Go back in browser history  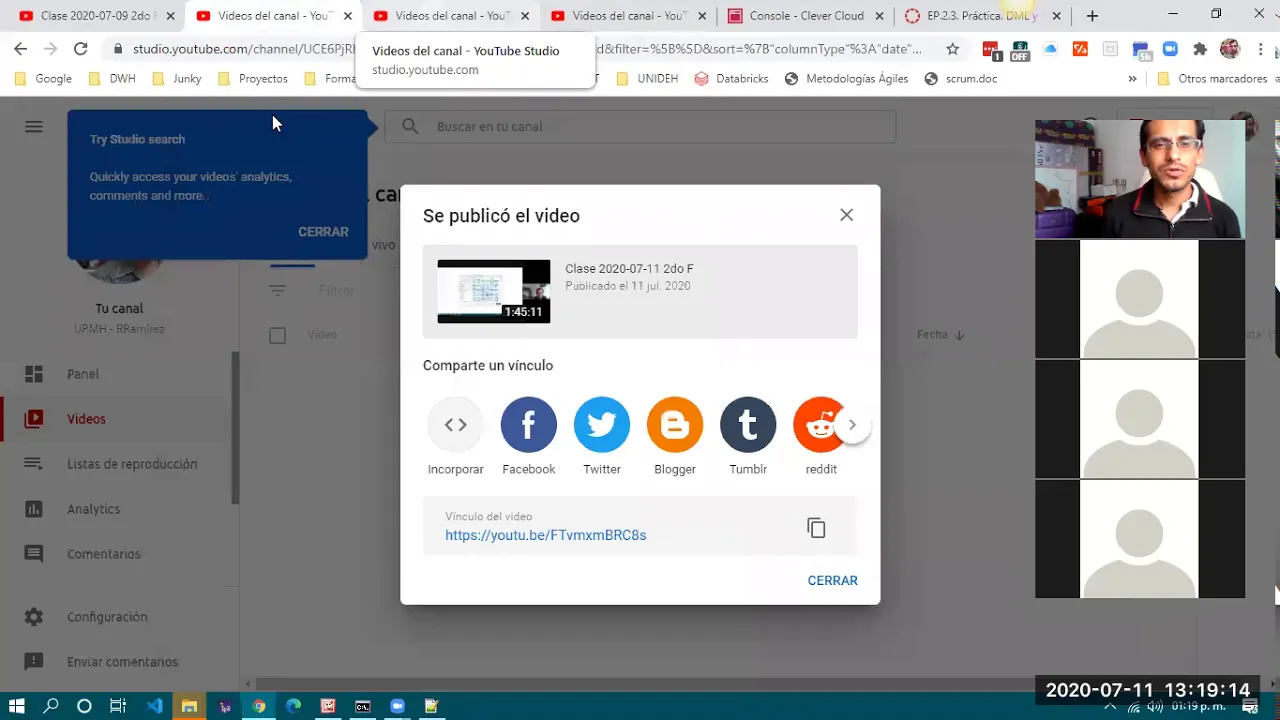pyautogui.click(x=20, y=49)
